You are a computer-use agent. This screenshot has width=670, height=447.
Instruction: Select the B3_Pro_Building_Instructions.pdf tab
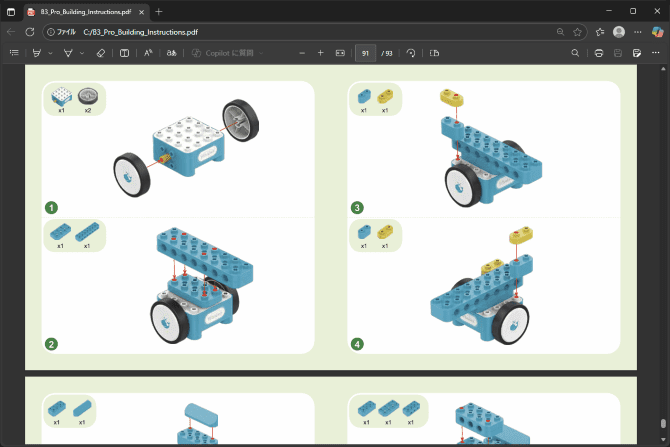(85, 12)
